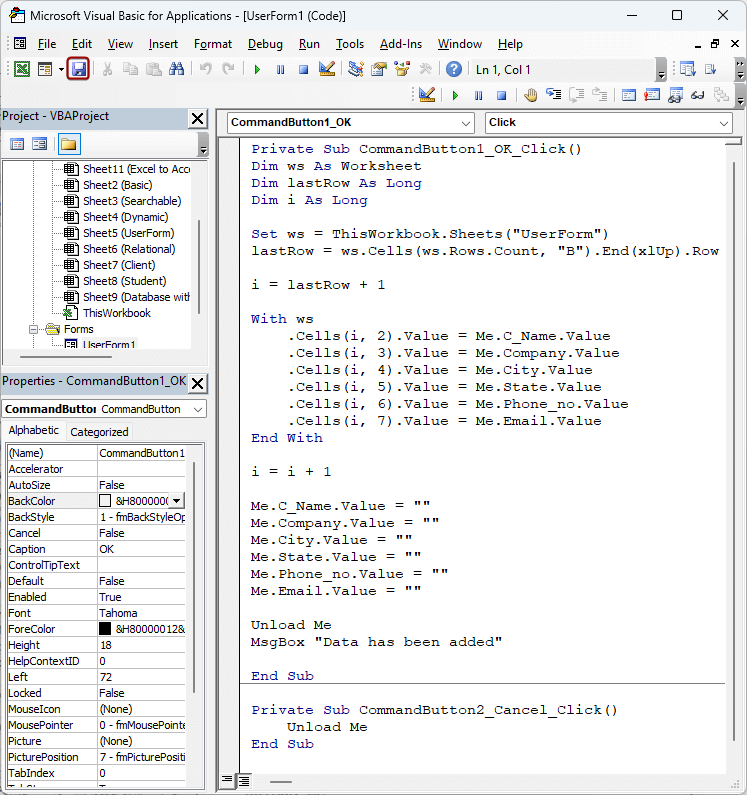Switch to Full Module View at bottom left

[x=244, y=780]
